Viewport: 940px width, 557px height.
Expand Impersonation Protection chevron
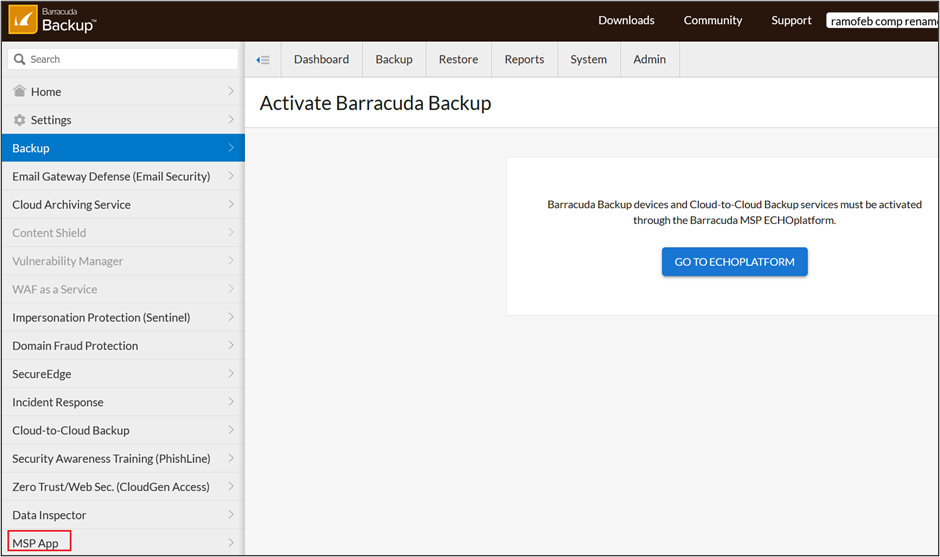coord(231,317)
